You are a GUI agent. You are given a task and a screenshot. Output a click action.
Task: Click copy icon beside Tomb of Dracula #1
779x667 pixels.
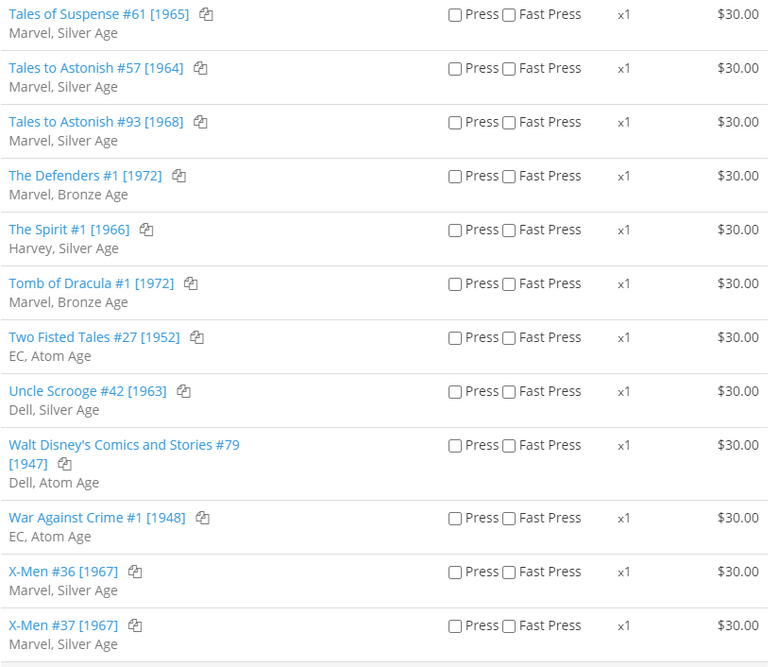click(x=191, y=284)
